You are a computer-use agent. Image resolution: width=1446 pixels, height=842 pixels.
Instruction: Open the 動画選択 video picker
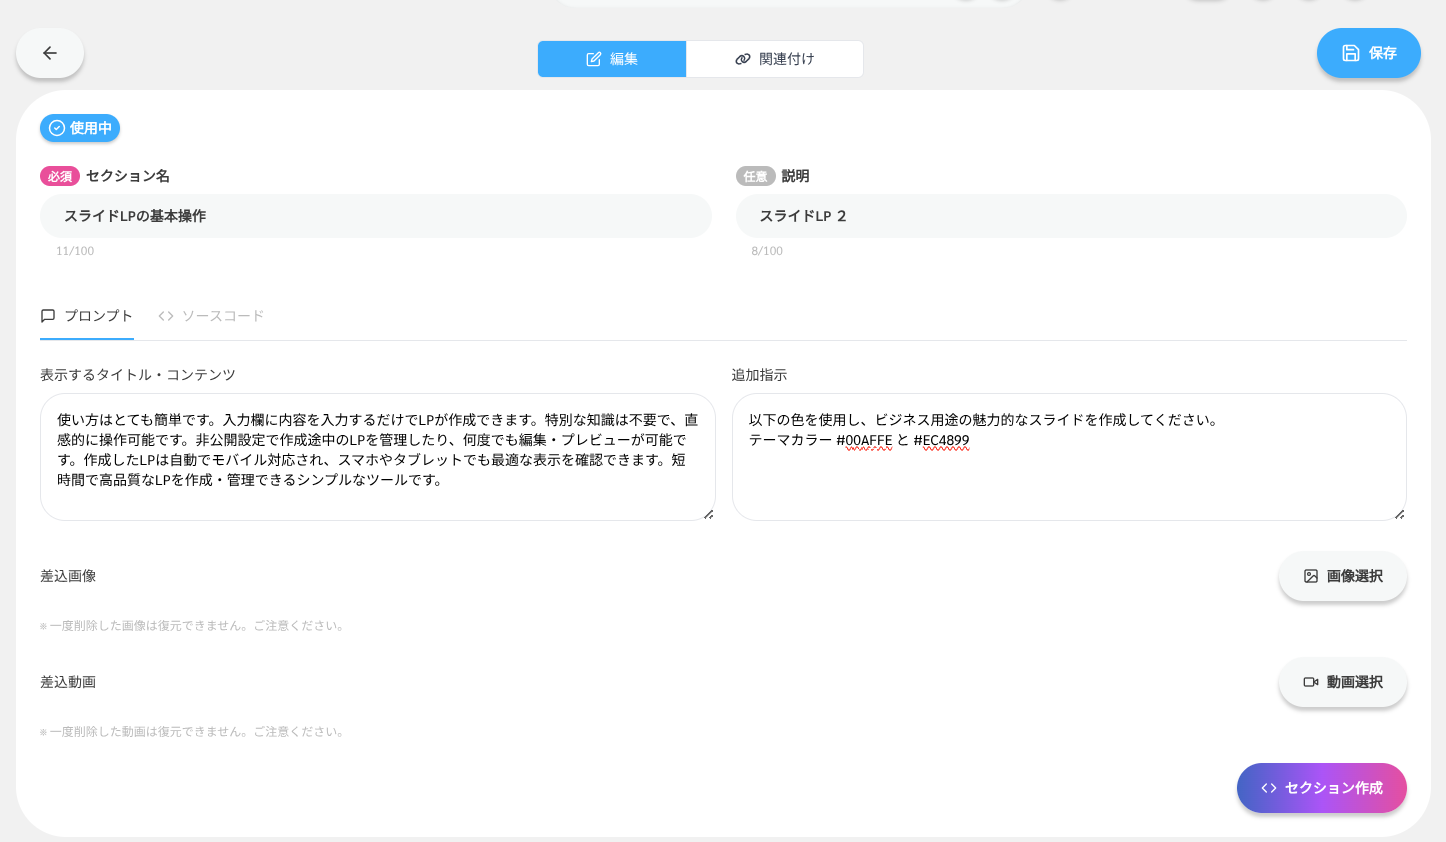1342,682
